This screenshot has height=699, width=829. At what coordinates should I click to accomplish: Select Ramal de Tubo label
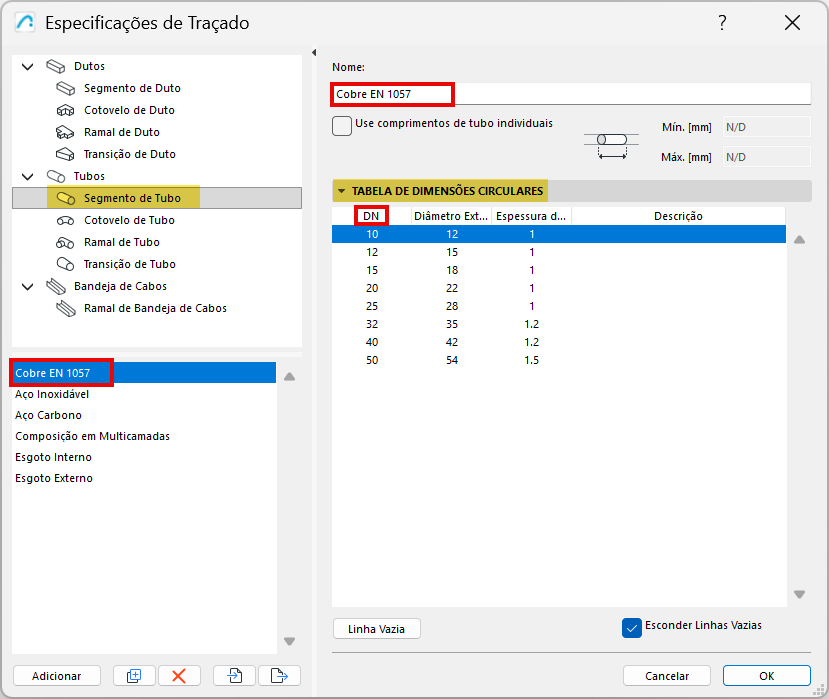coord(122,243)
